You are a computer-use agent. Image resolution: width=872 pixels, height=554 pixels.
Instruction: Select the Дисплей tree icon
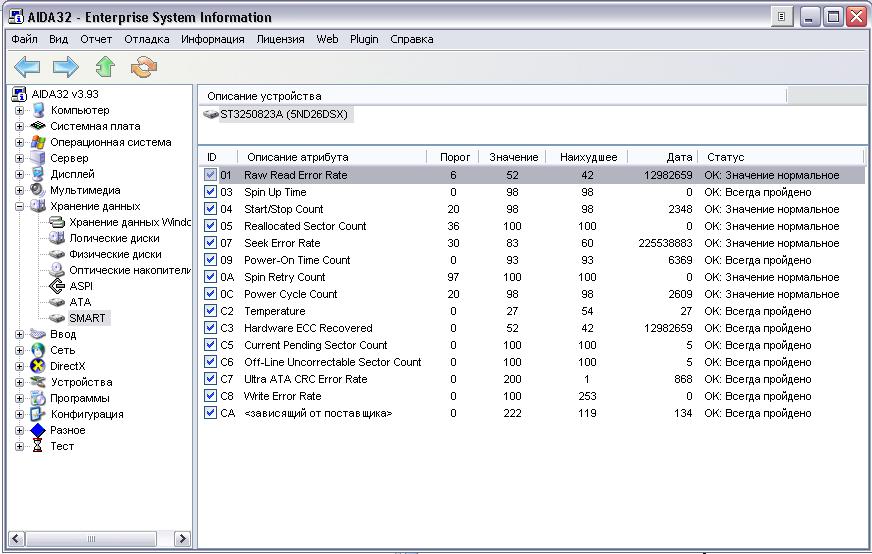pos(38,174)
